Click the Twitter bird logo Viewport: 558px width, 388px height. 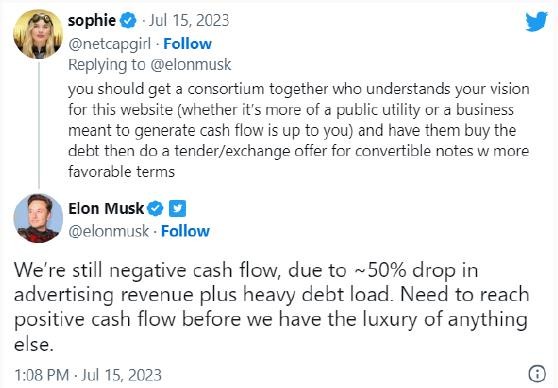pos(536,21)
